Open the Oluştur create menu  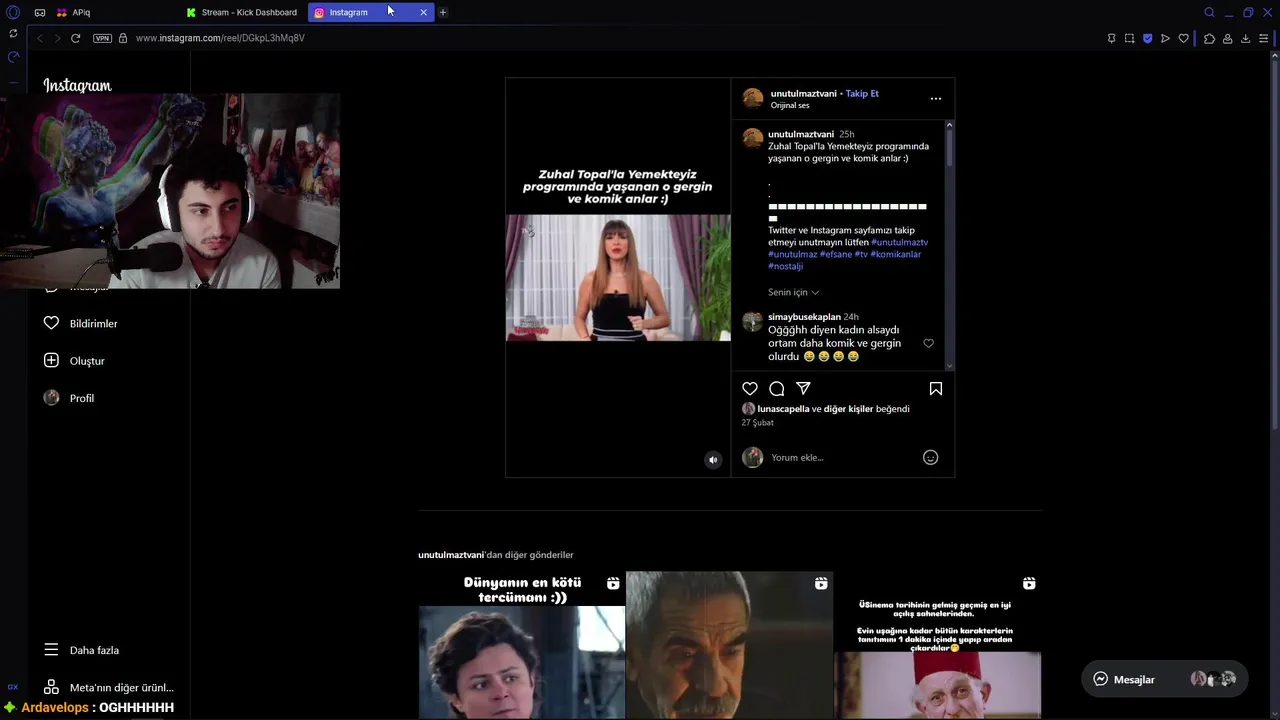pyautogui.click(x=75, y=361)
